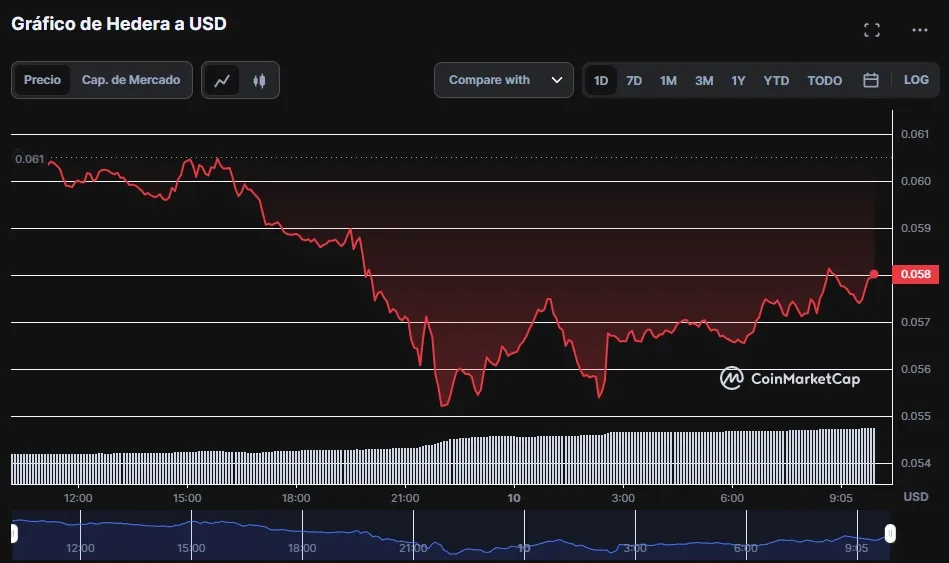
Task: Click the Compare with chevron arrow
Action: (557, 80)
